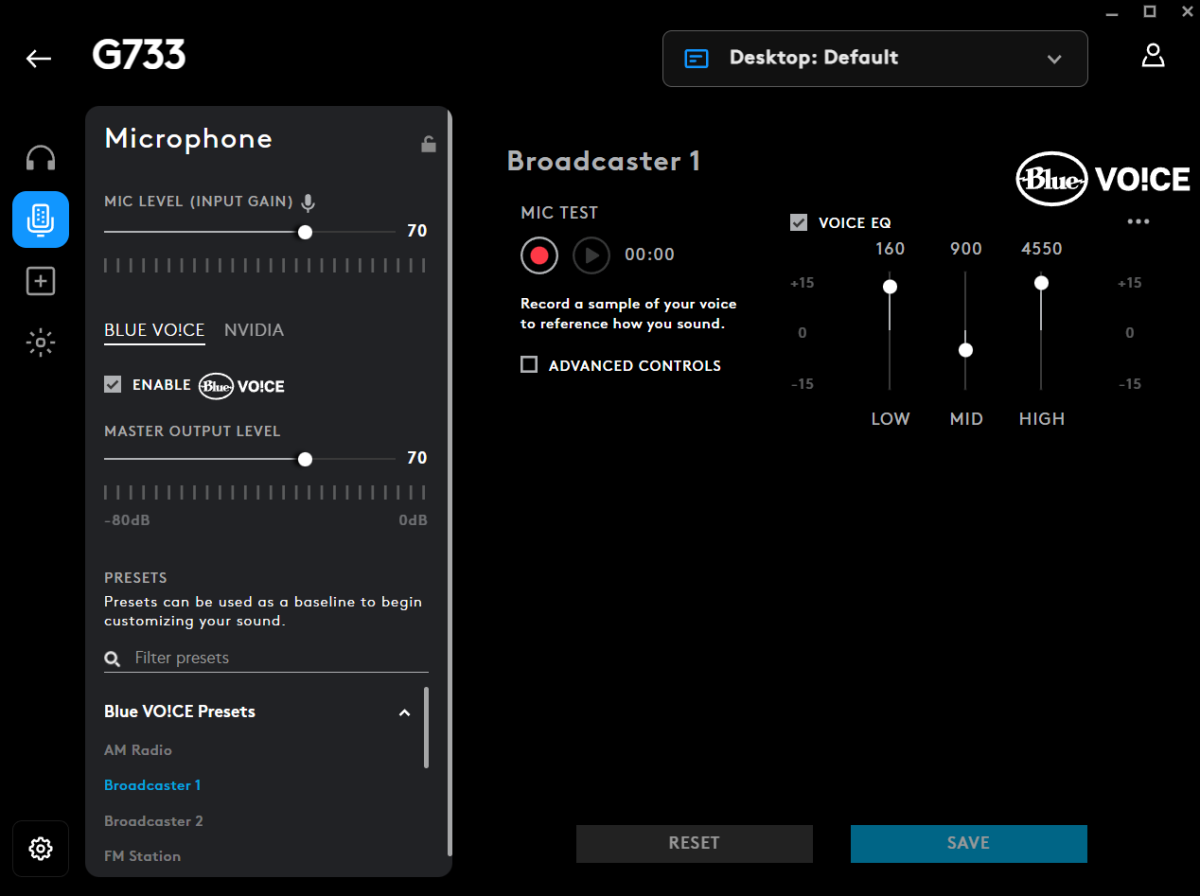Disable the Enable Blue VO!CE checkbox

(113, 384)
